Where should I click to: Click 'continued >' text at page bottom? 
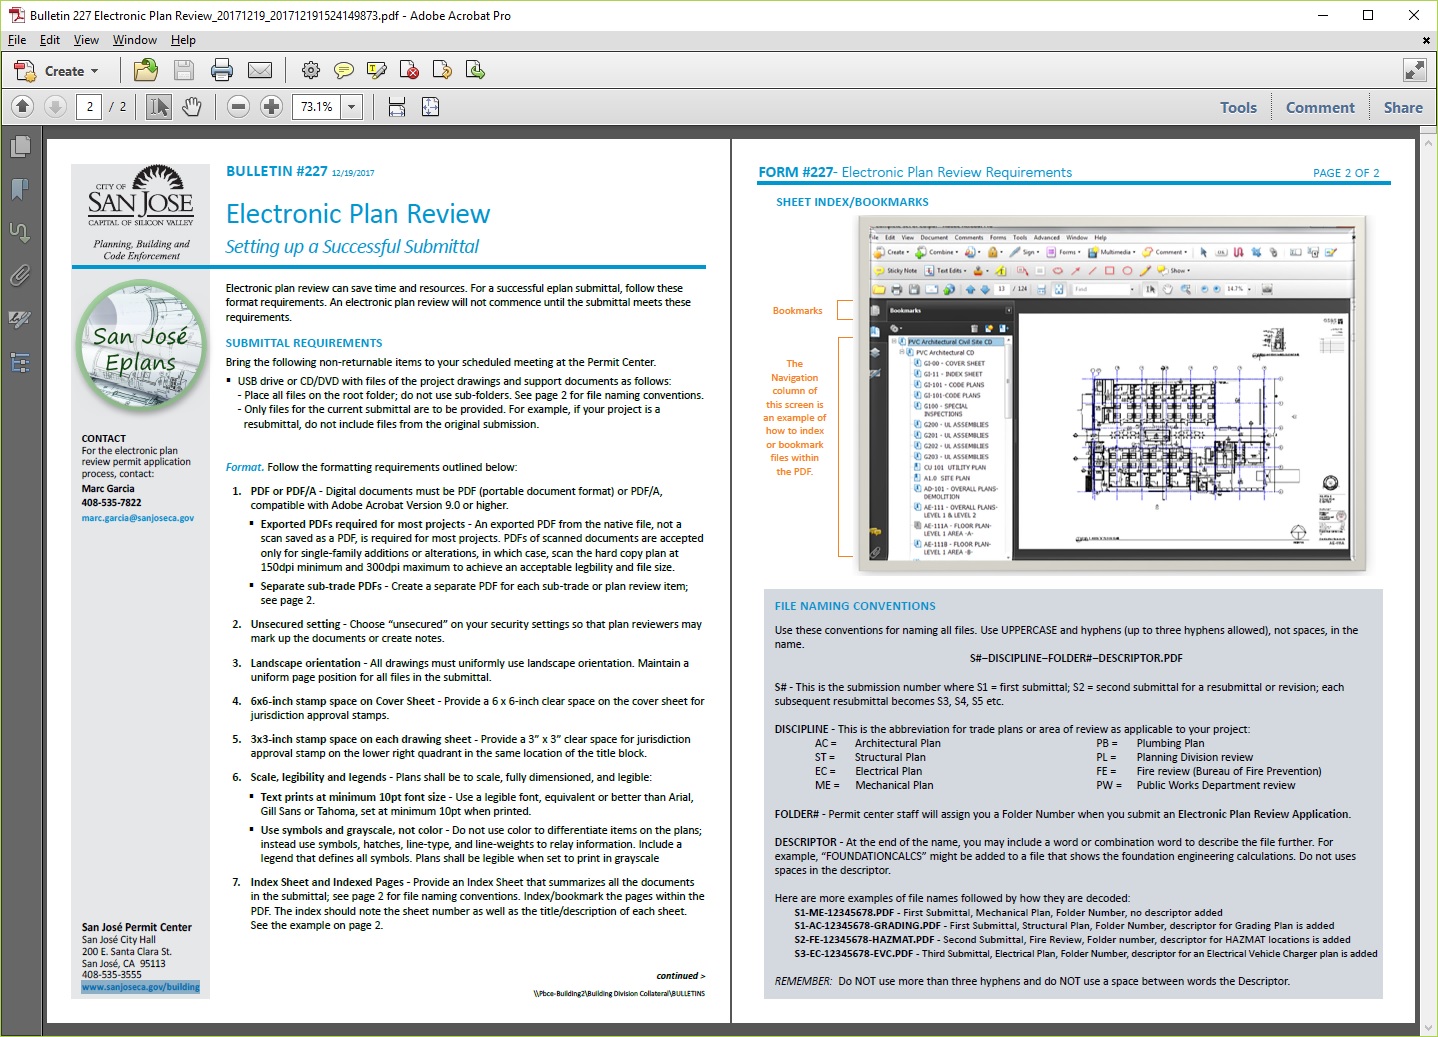point(681,976)
